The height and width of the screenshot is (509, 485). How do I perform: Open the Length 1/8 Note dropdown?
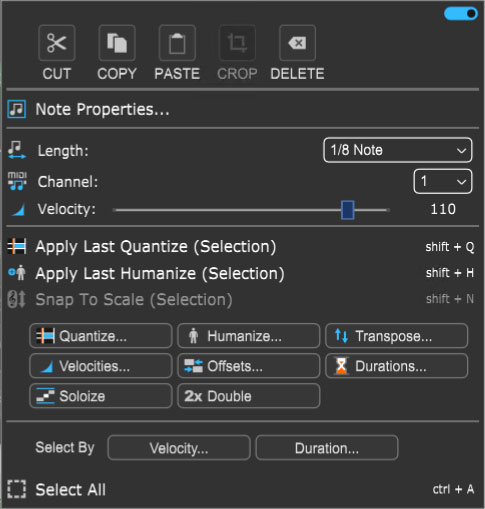click(398, 150)
